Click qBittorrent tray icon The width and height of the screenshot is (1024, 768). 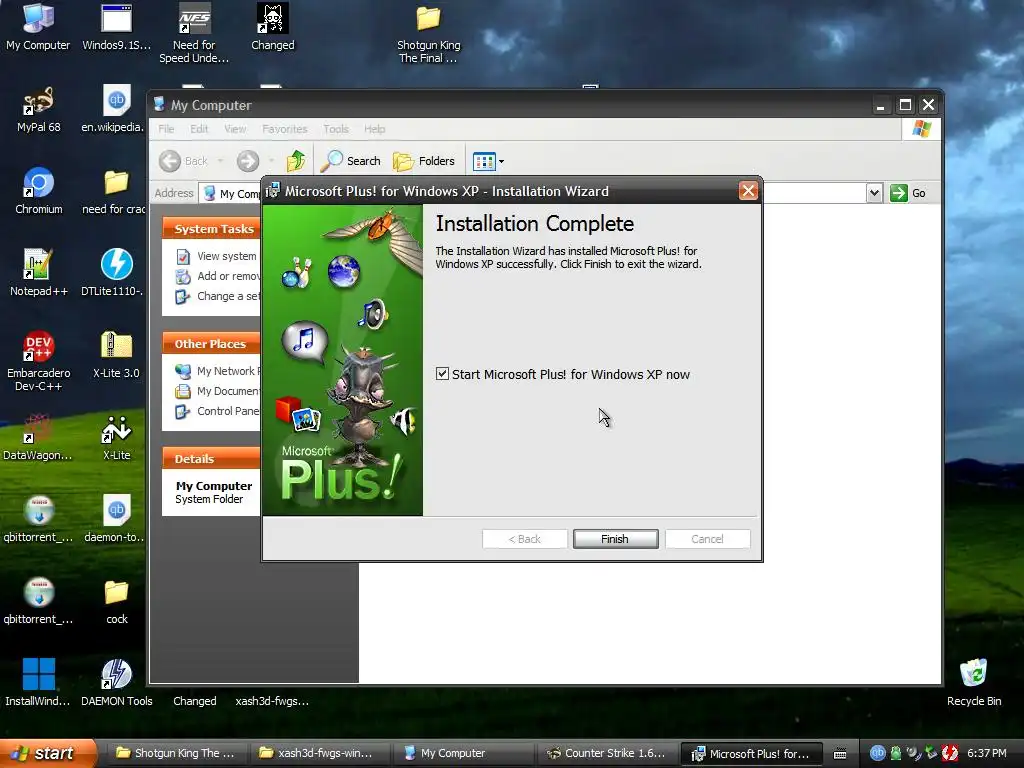(877, 753)
